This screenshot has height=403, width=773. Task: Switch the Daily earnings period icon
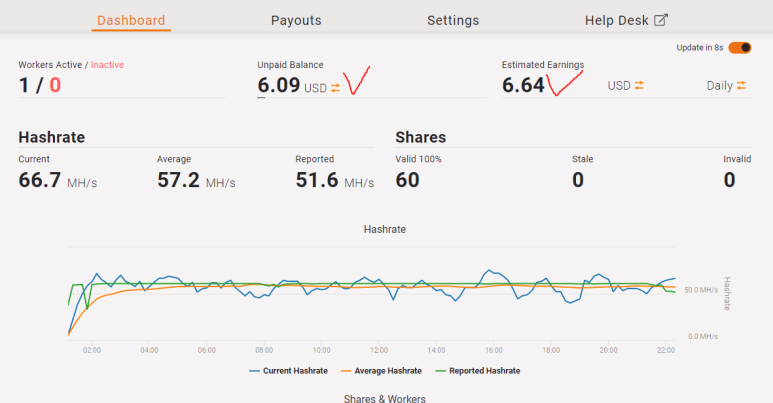click(741, 85)
